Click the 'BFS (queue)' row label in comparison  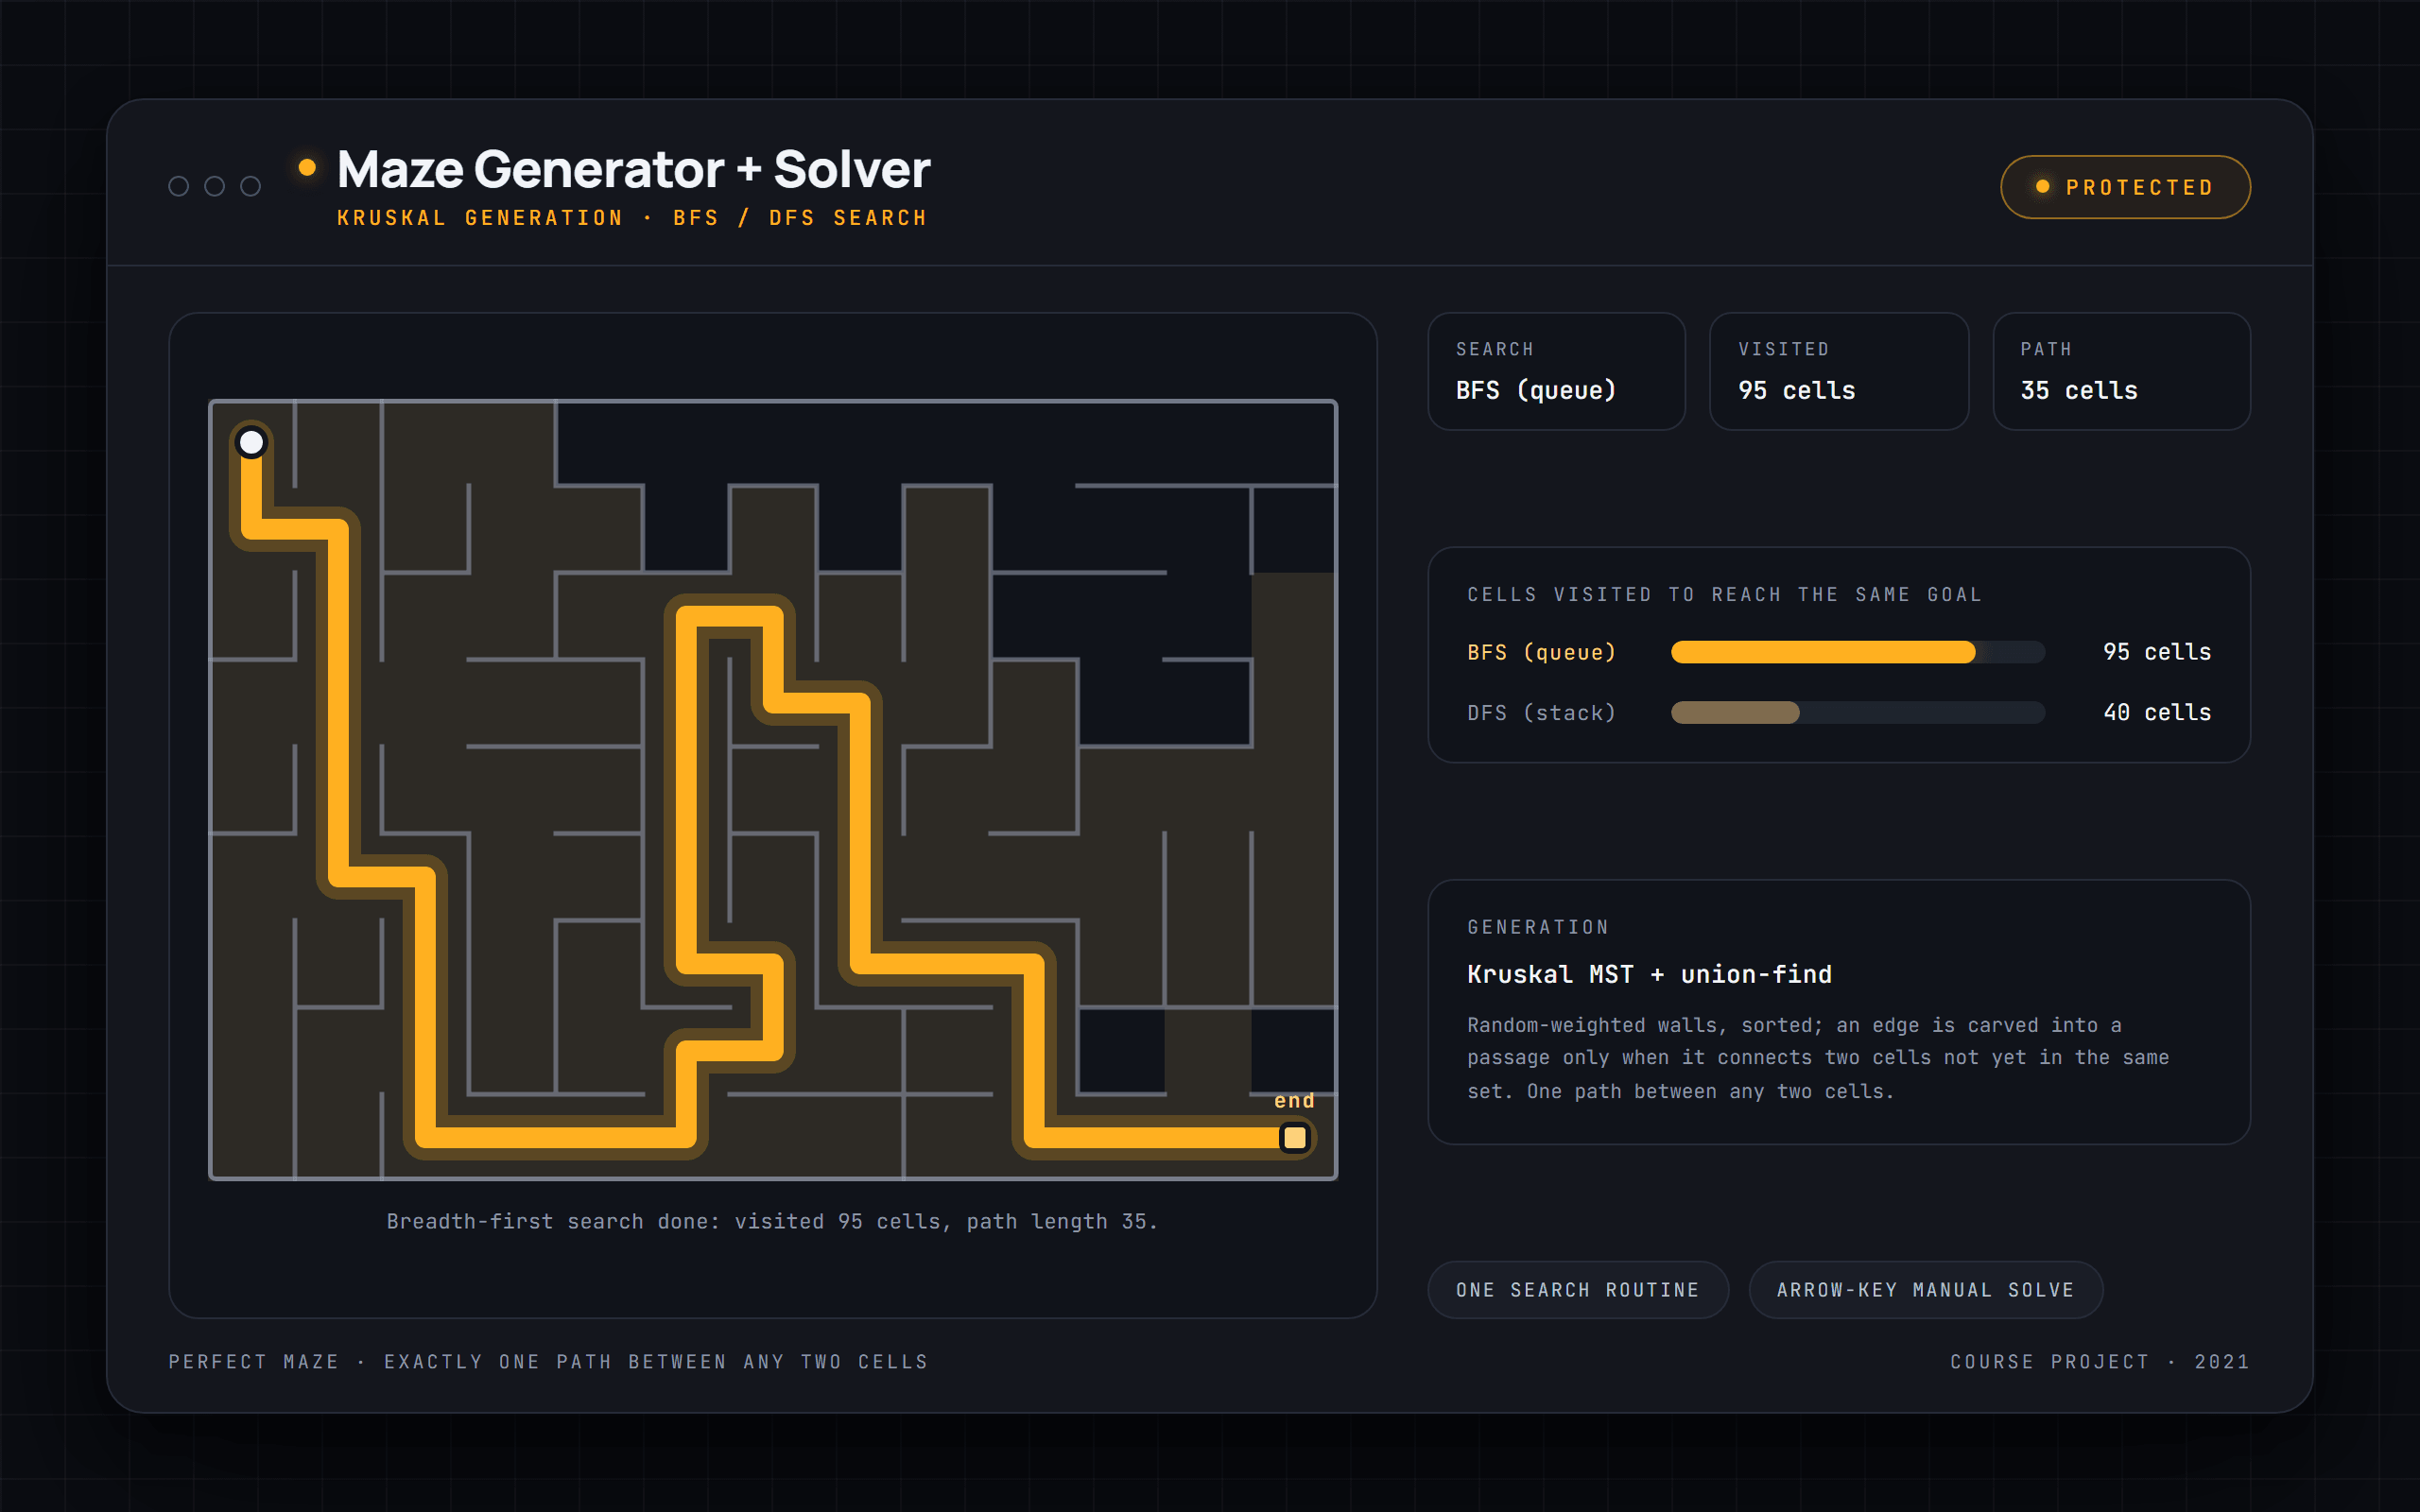click(1541, 652)
